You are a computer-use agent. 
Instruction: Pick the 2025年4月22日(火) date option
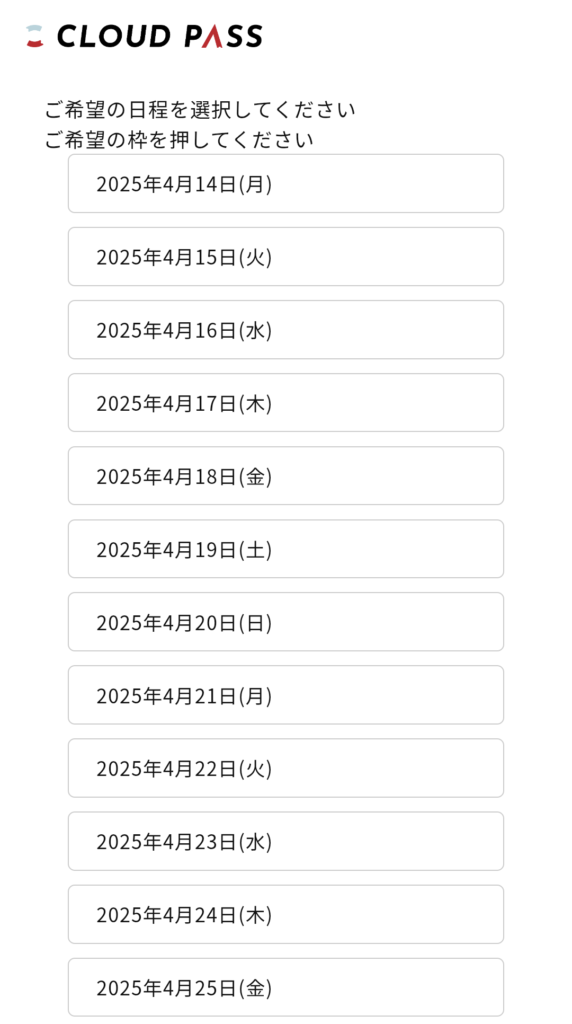[286, 768]
